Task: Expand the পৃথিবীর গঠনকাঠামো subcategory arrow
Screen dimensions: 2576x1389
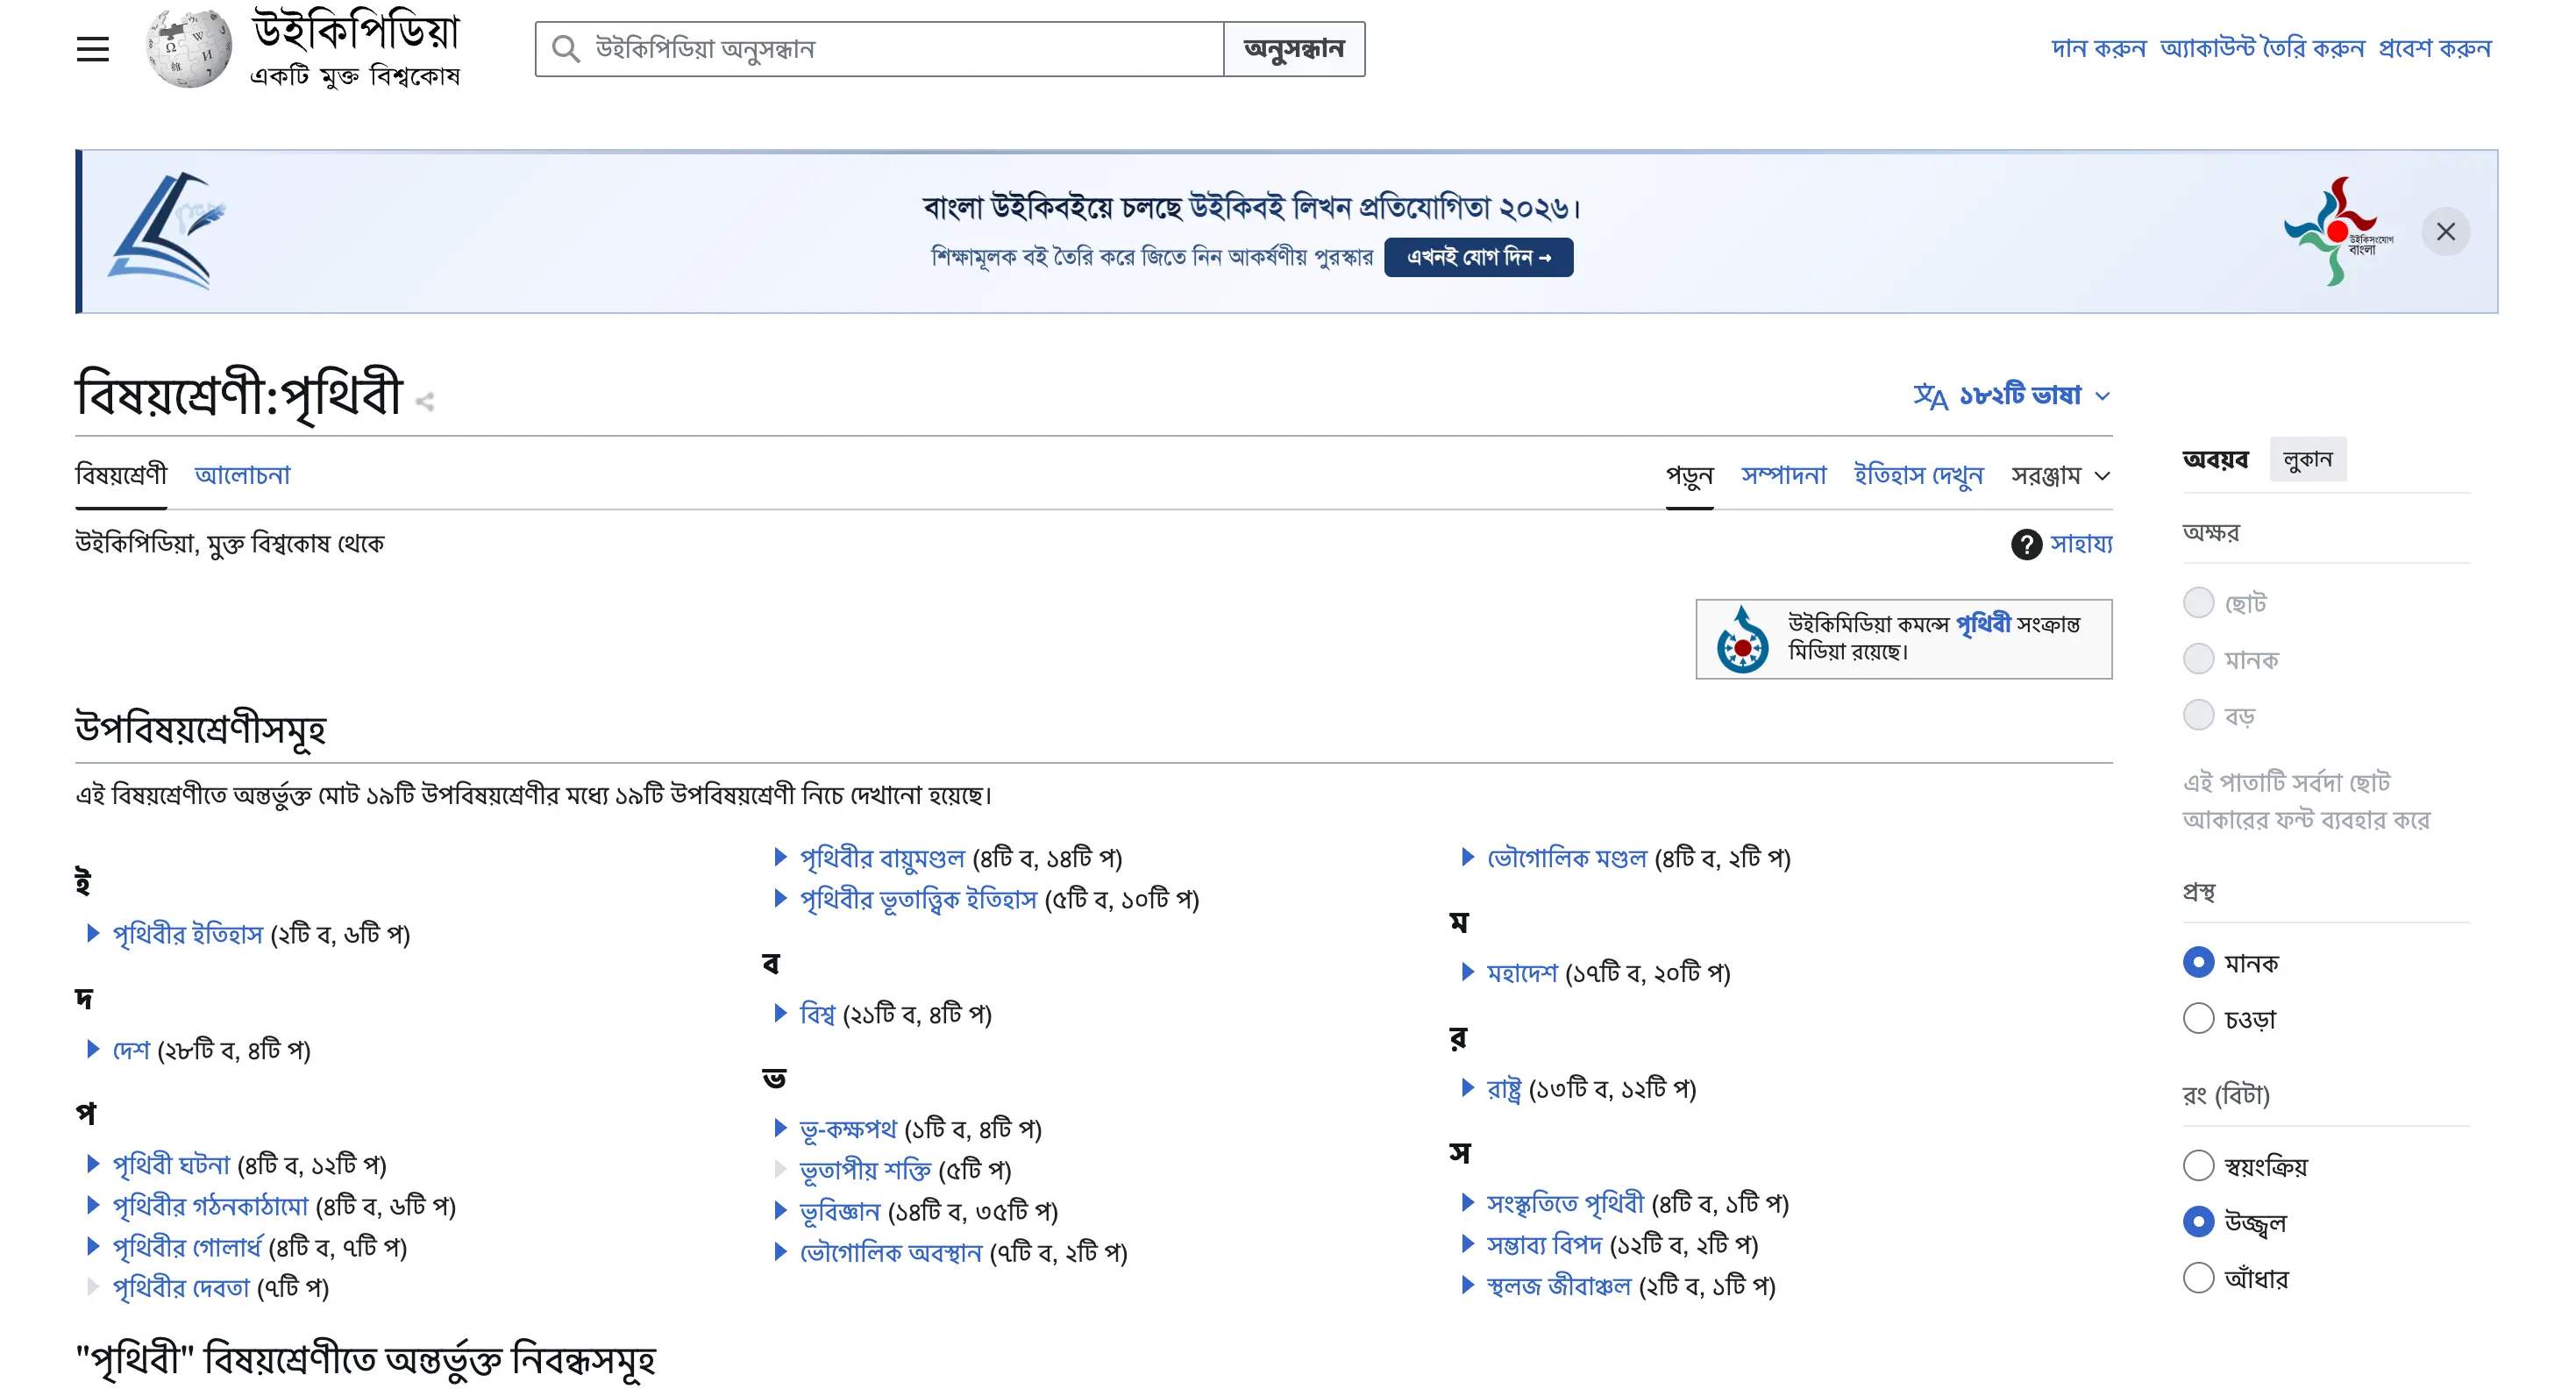Action: pyautogui.click(x=92, y=1205)
